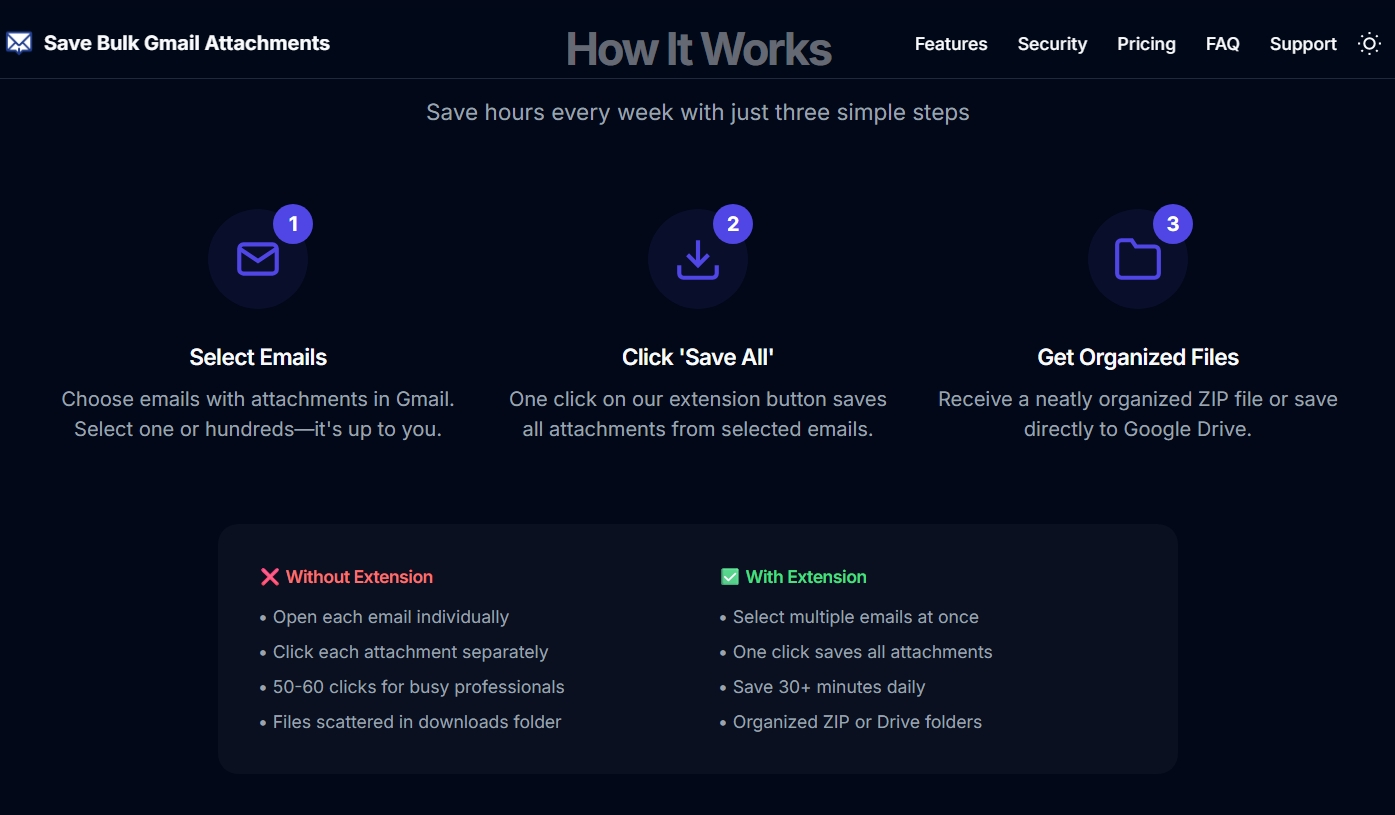Click the red X icon beside Without Extension
This screenshot has height=815, width=1395.
point(268,576)
